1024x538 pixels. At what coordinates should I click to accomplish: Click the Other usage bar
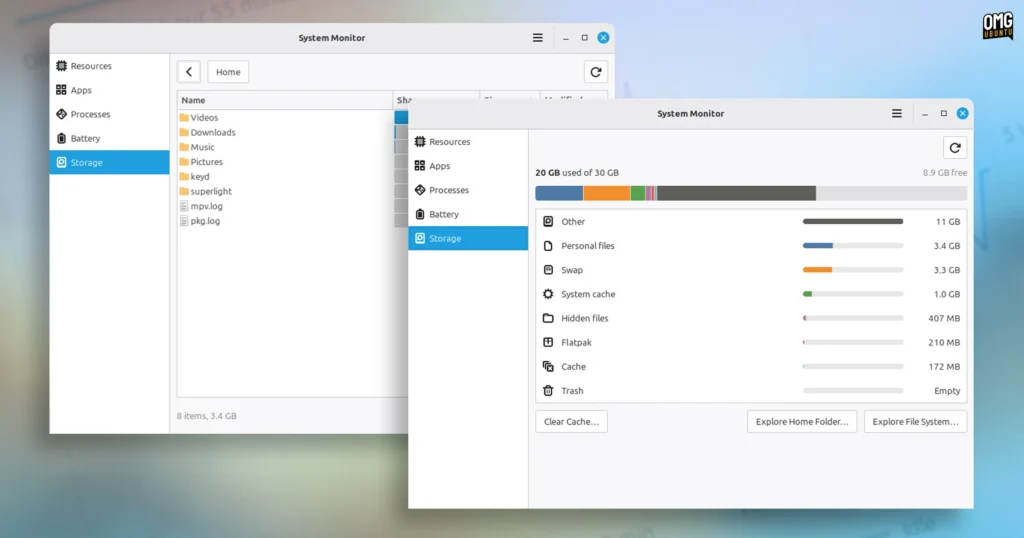853,221
